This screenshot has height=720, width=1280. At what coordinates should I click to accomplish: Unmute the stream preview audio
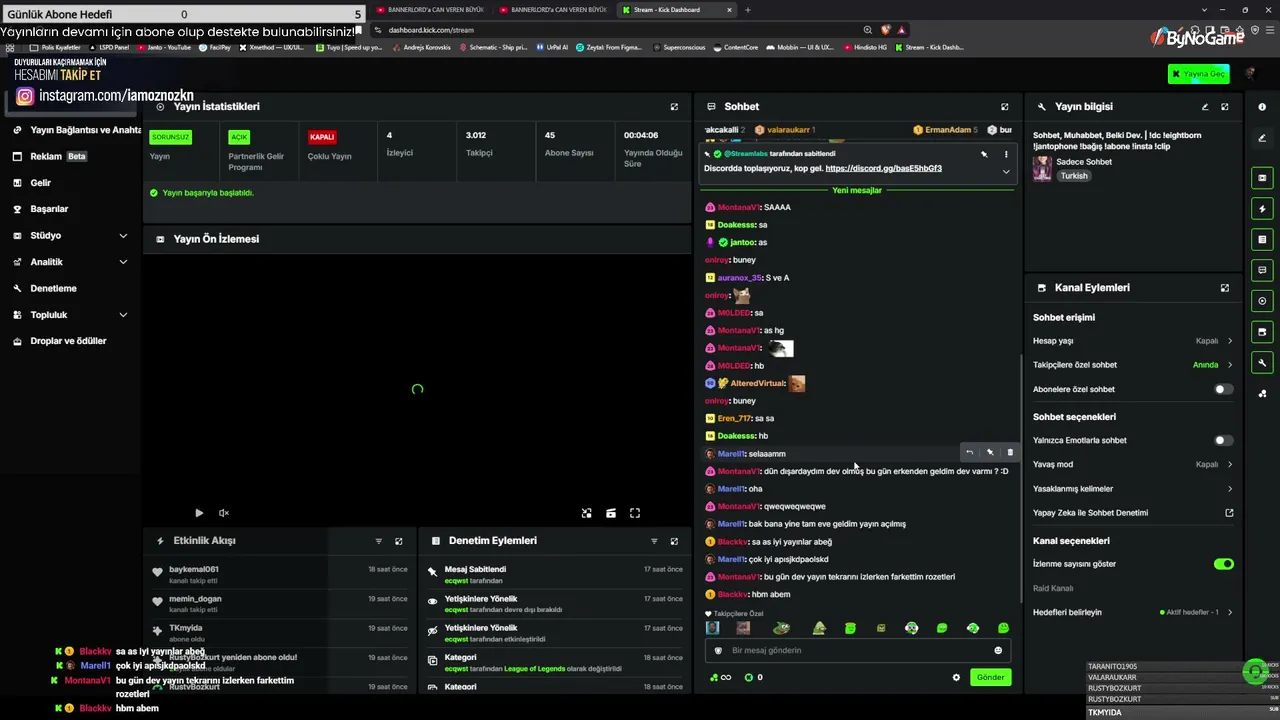(224, 513)
